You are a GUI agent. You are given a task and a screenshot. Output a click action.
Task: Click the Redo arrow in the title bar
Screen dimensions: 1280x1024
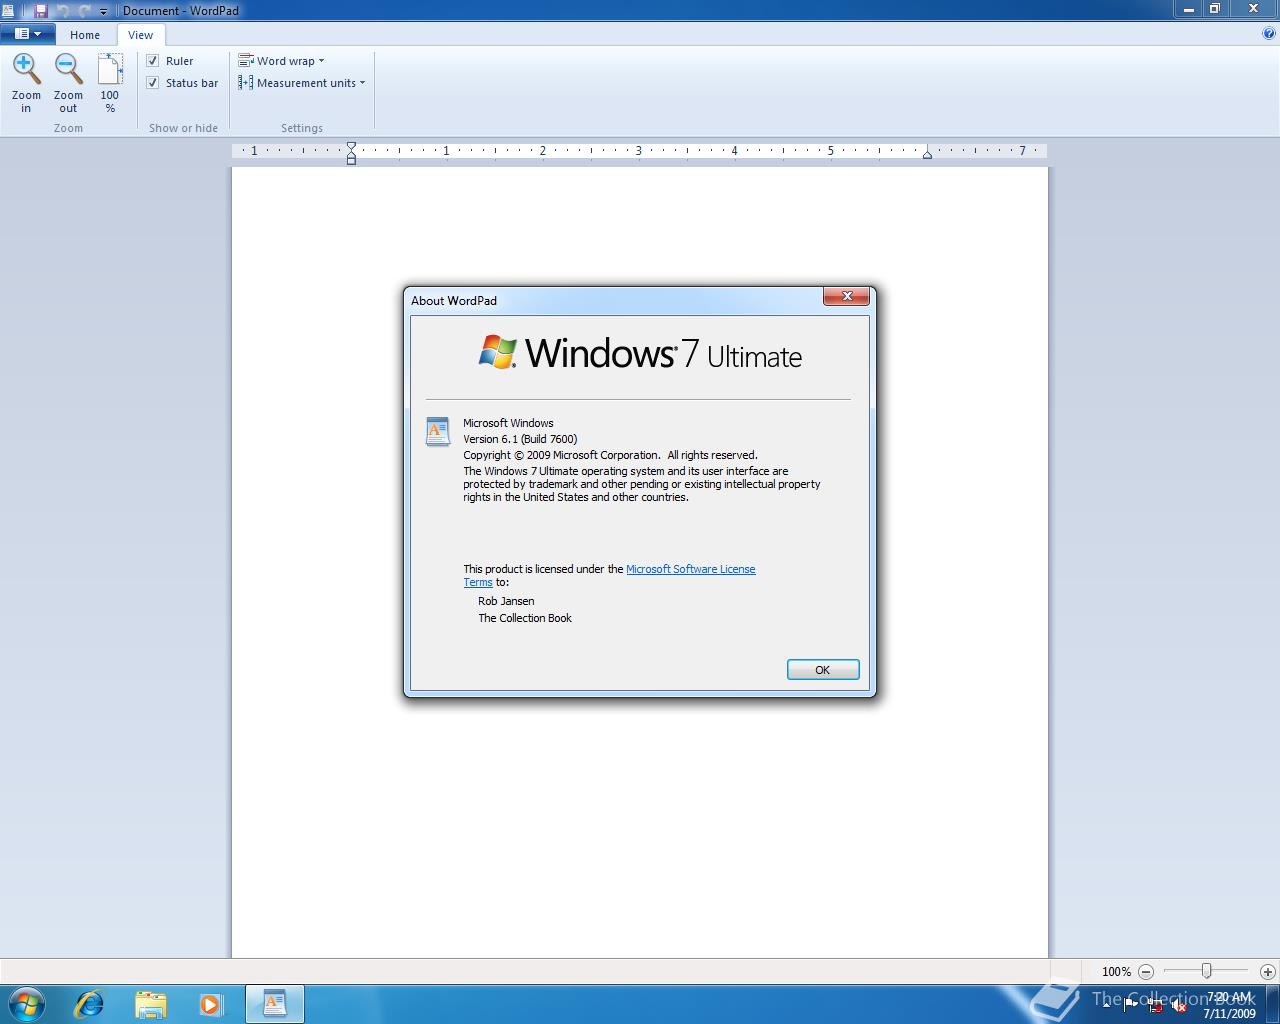click(x=84, y=10)
